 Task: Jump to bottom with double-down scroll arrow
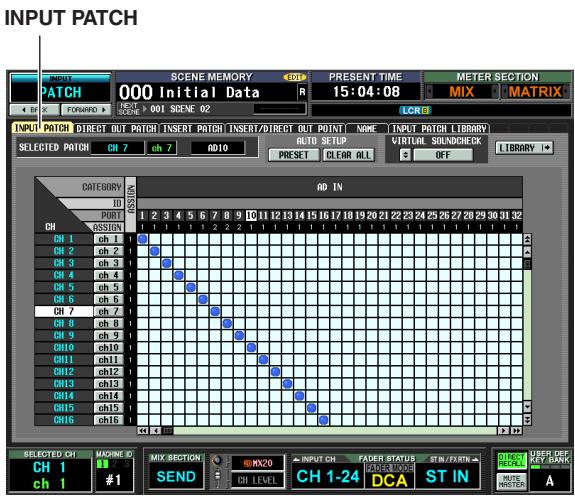tap(527, 419)
